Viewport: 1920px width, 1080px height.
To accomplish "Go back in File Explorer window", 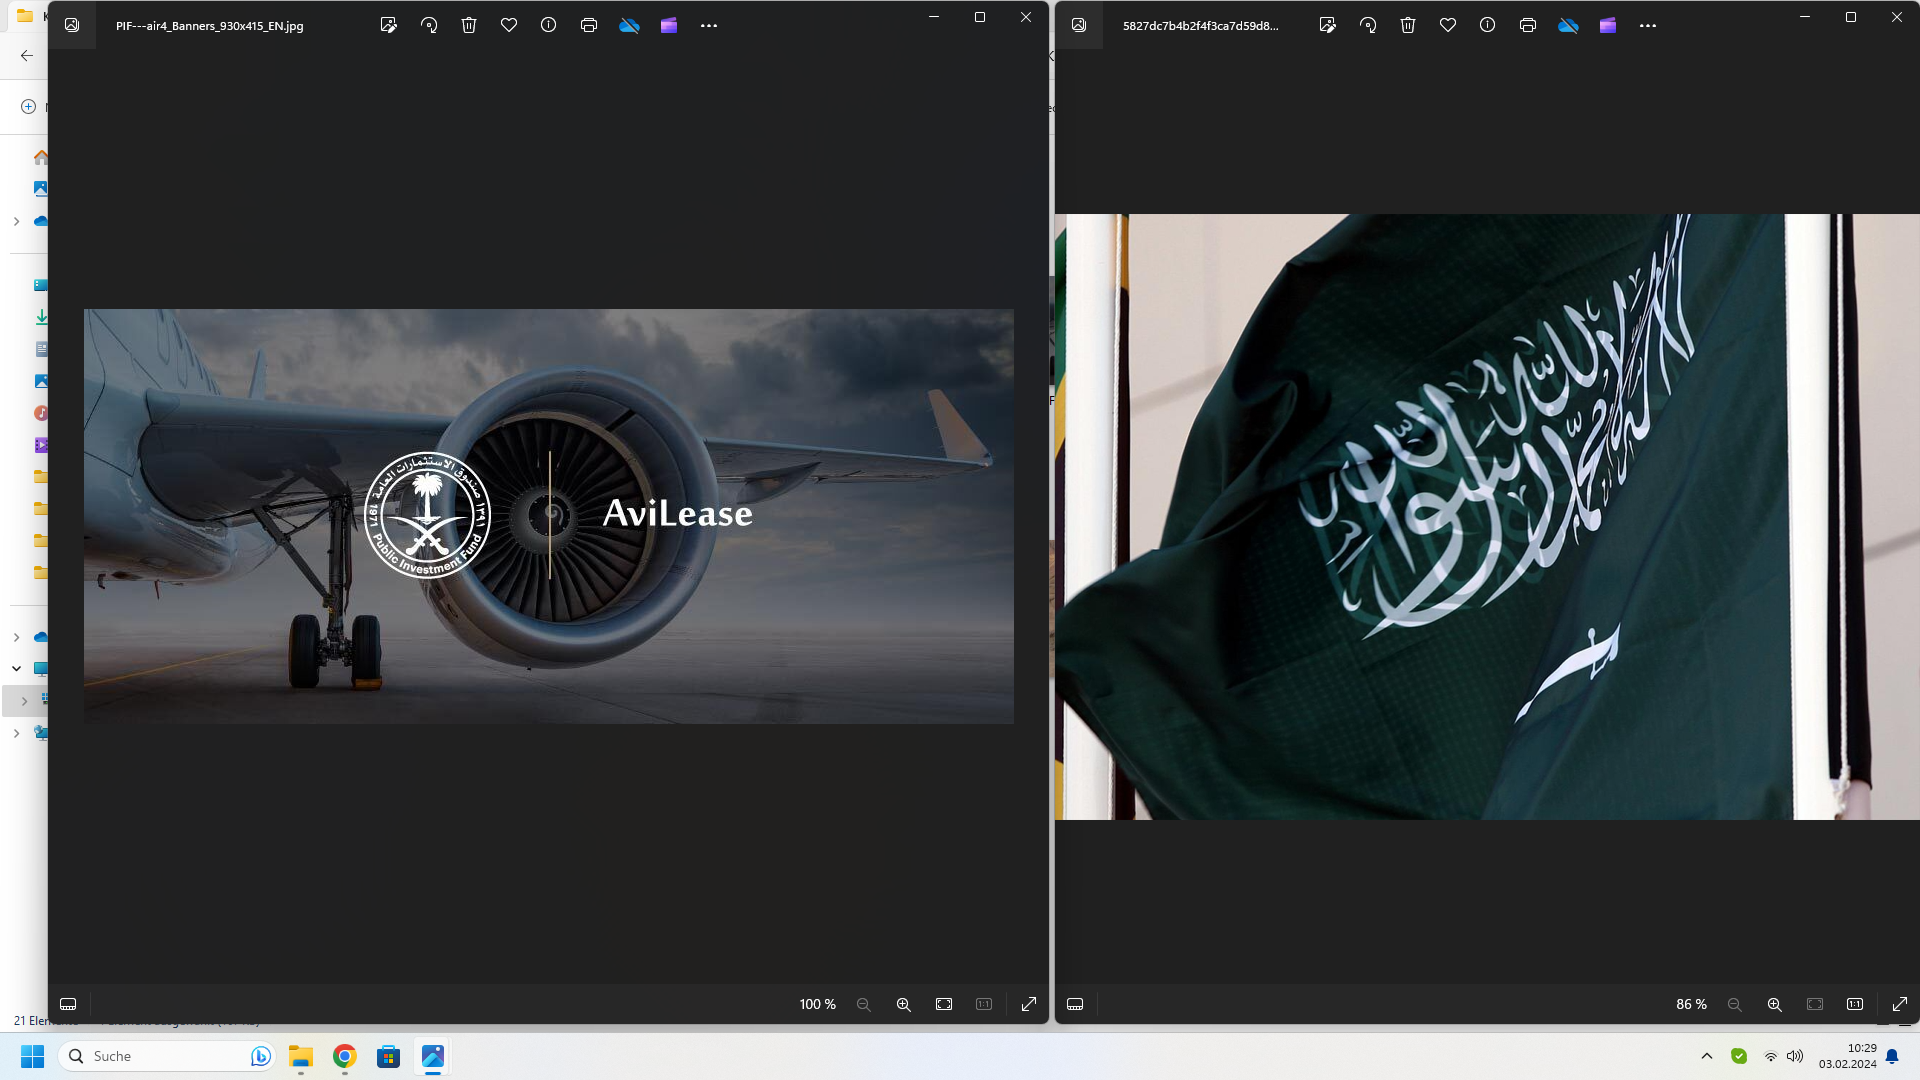I will (x=27, y=56).
